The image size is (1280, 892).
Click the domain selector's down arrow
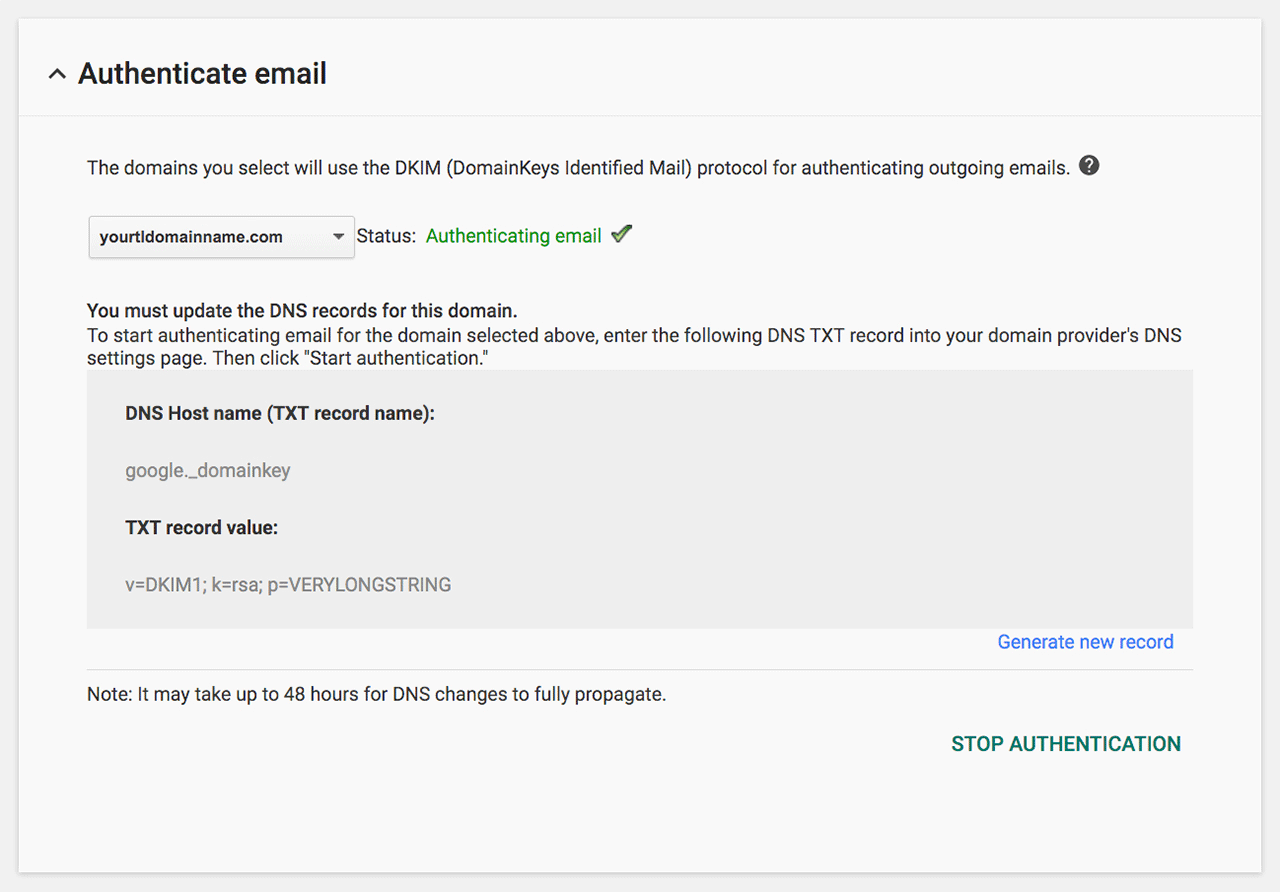[x=337, y=237]
